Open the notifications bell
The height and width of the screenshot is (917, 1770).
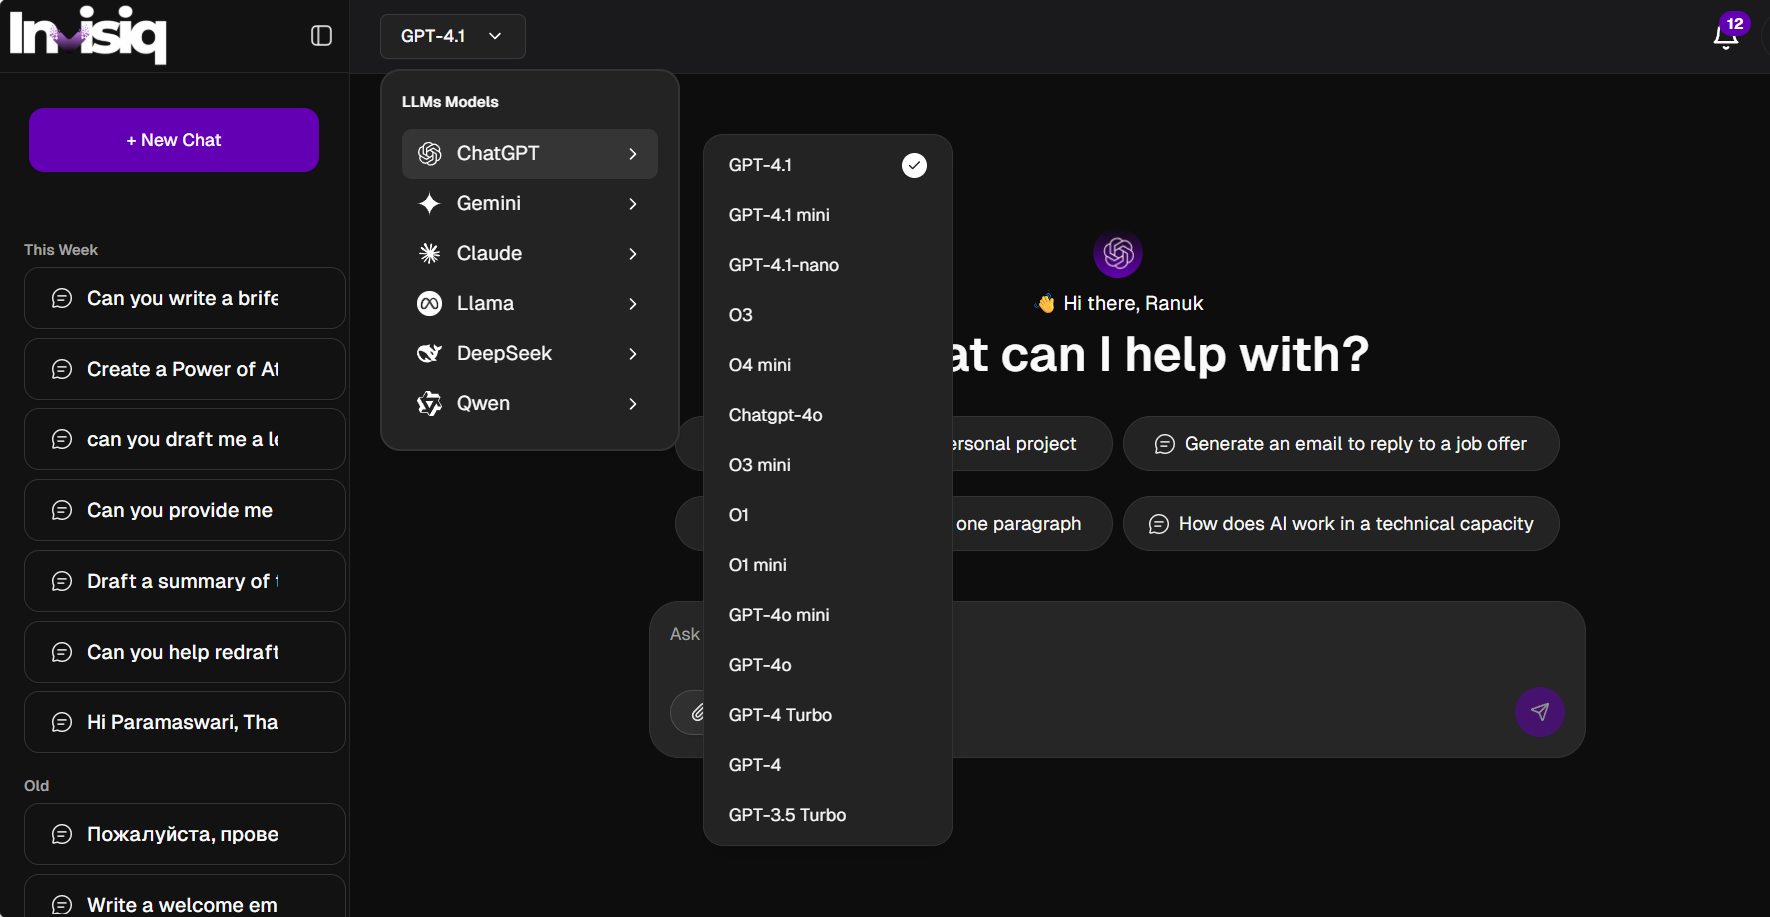tap(1725, 37)
